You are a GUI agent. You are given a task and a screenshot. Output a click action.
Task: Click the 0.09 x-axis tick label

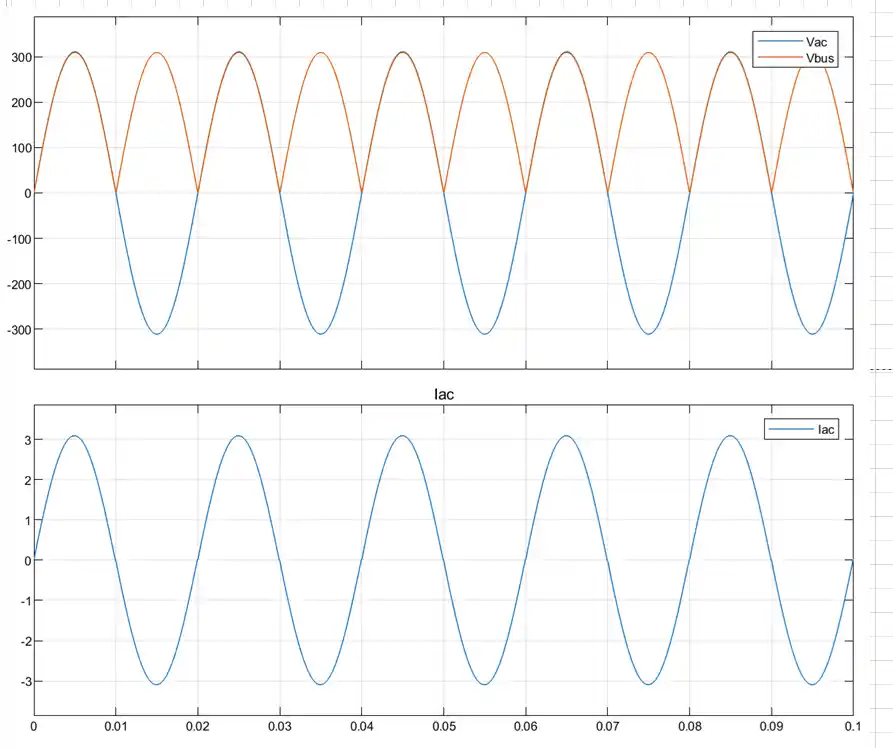(771, 726)
